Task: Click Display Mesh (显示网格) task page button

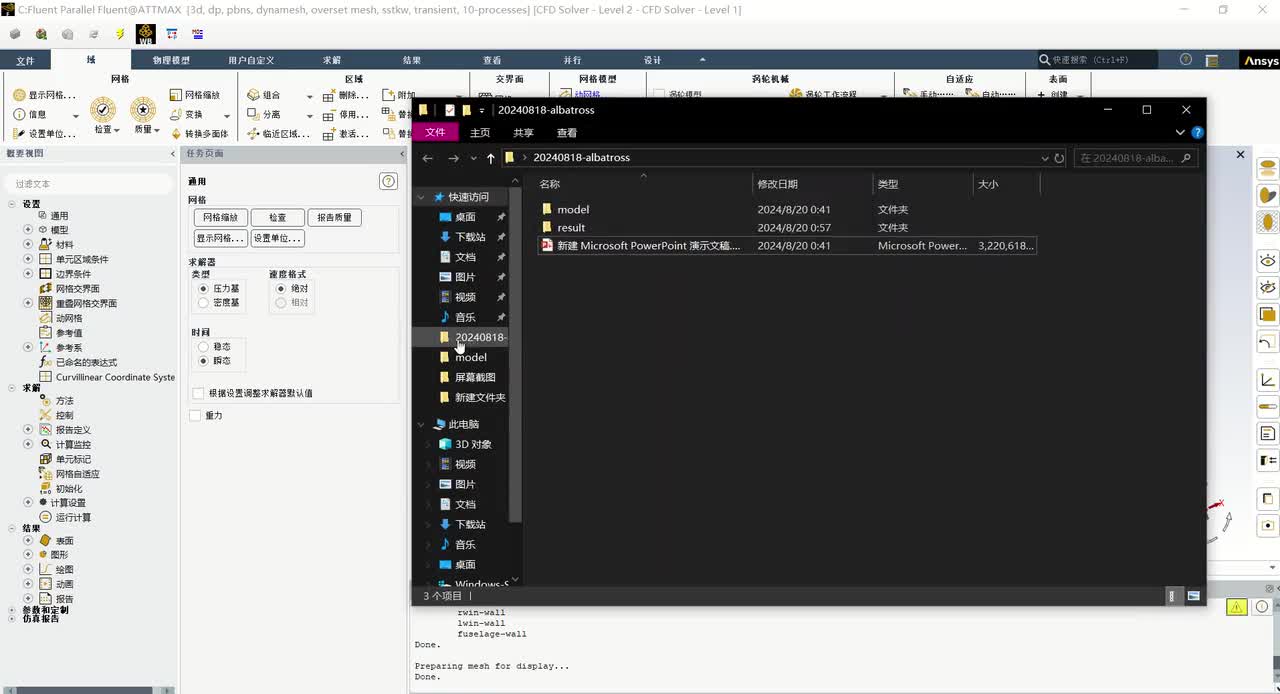Action: tap(220, 238)
